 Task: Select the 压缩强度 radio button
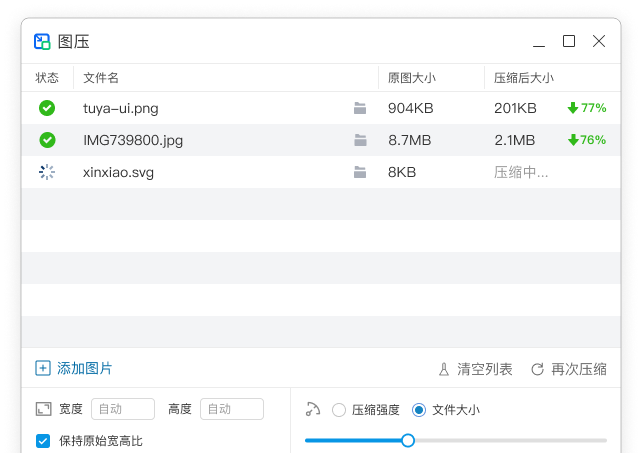[339, 410]
